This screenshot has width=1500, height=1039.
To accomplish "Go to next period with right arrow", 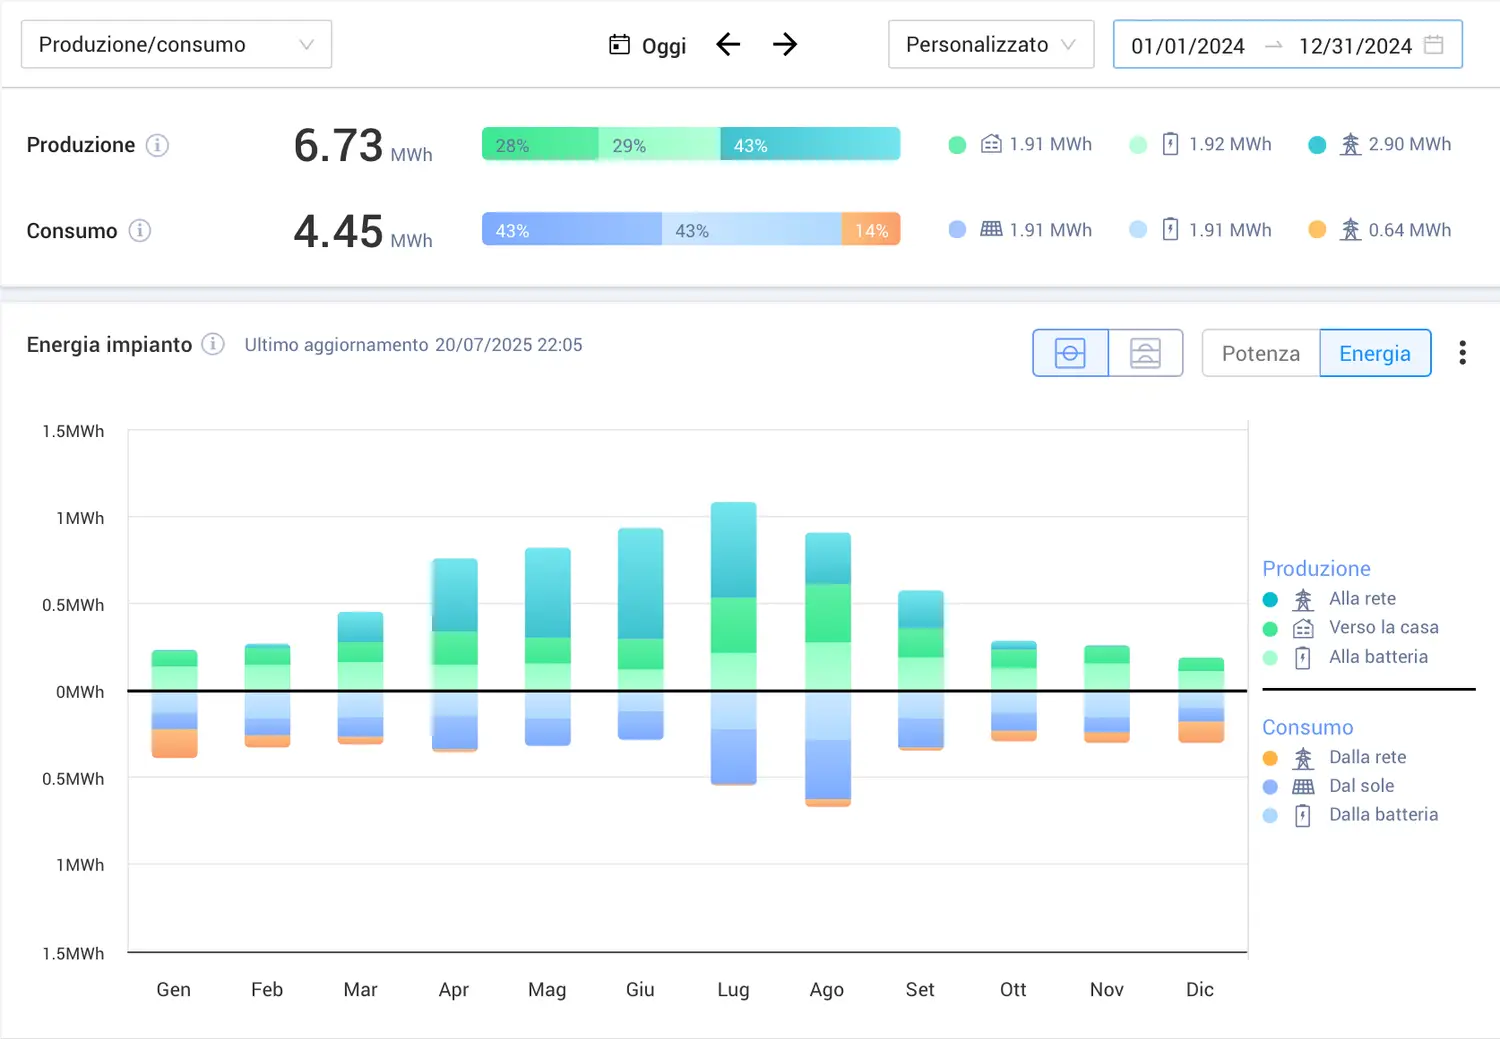I will click(785, 44).
